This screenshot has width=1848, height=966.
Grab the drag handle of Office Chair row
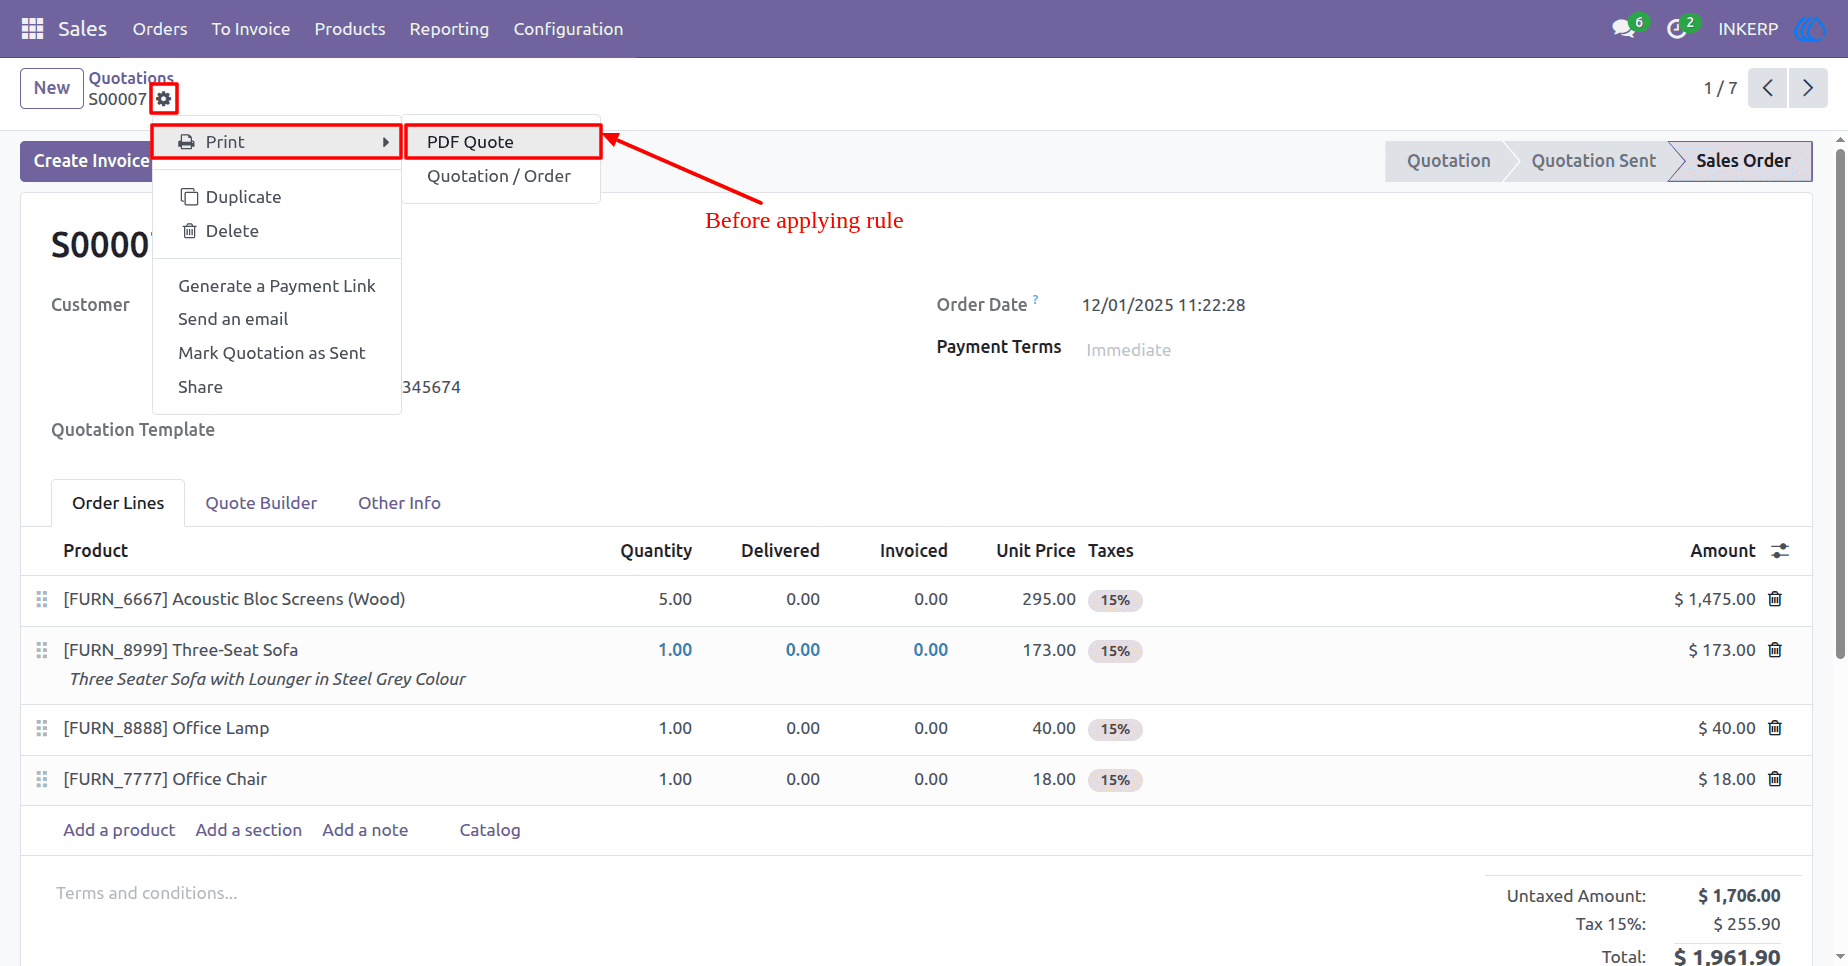(x=42, y=779)
